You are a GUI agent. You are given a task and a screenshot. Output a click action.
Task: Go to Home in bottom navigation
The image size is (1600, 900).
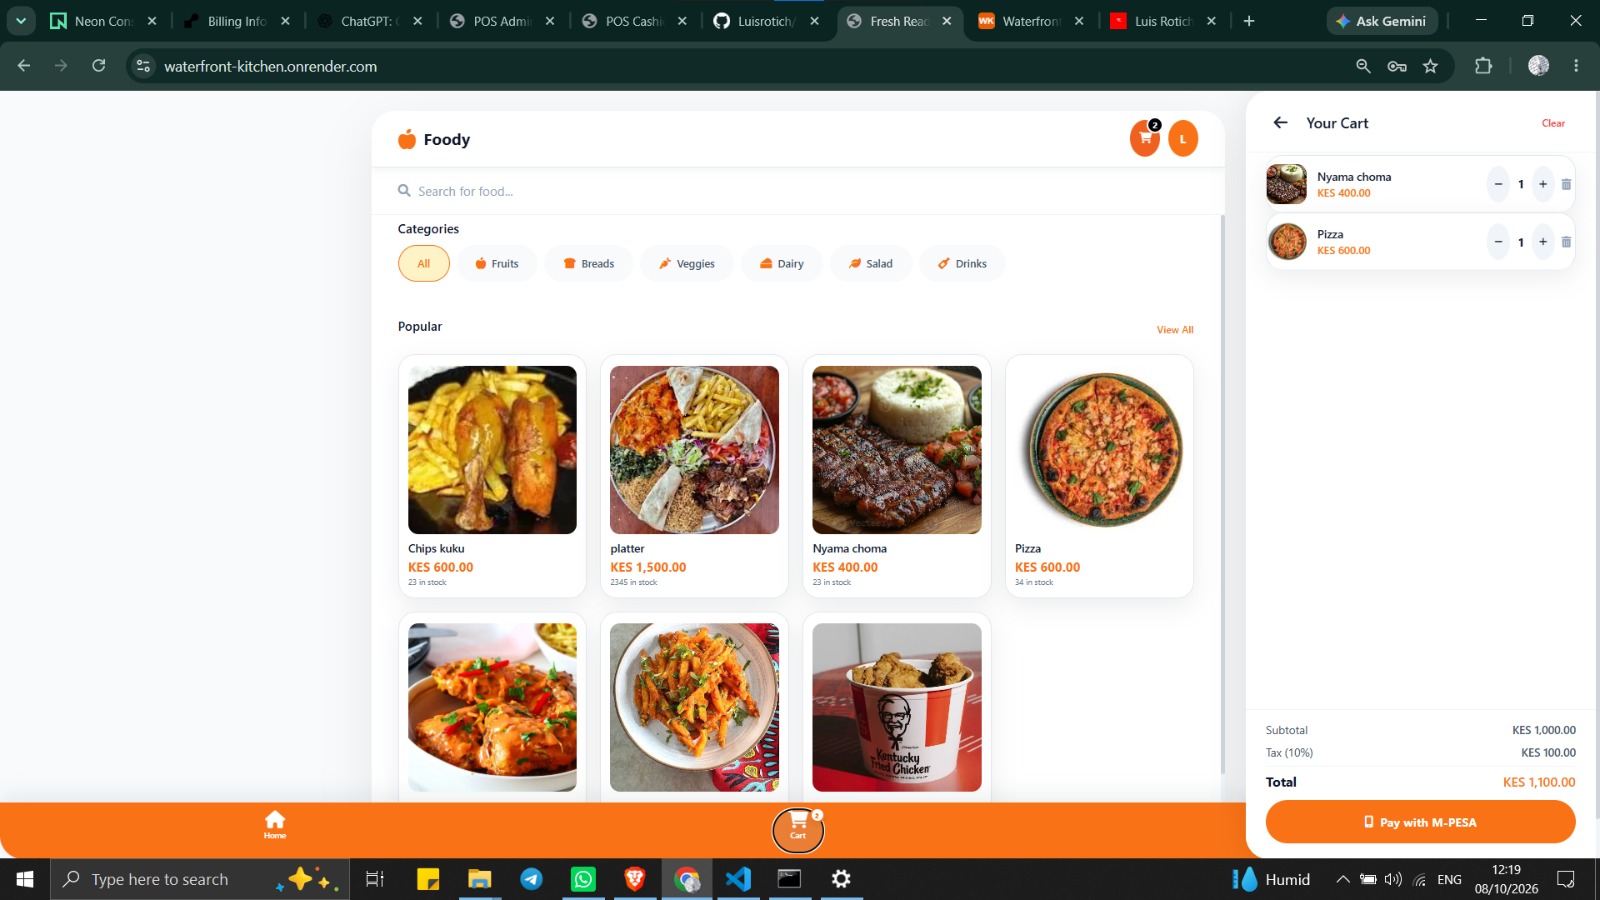(x=275, y=825)
